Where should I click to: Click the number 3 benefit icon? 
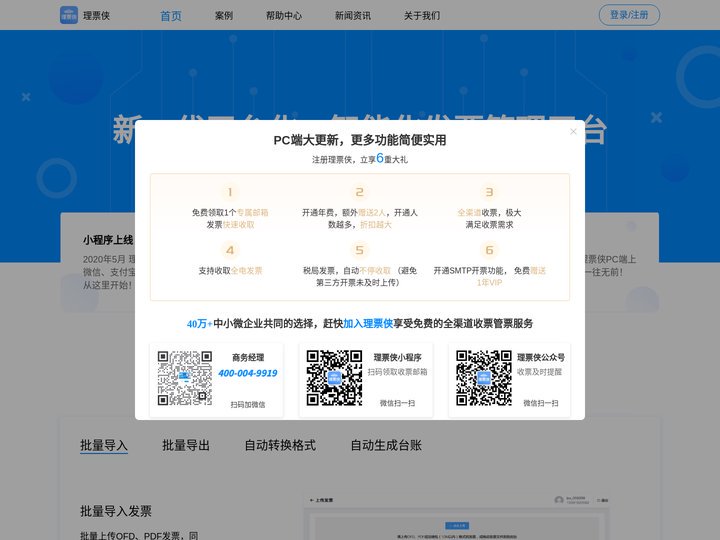pyautogui.click(x=489, y=192)
